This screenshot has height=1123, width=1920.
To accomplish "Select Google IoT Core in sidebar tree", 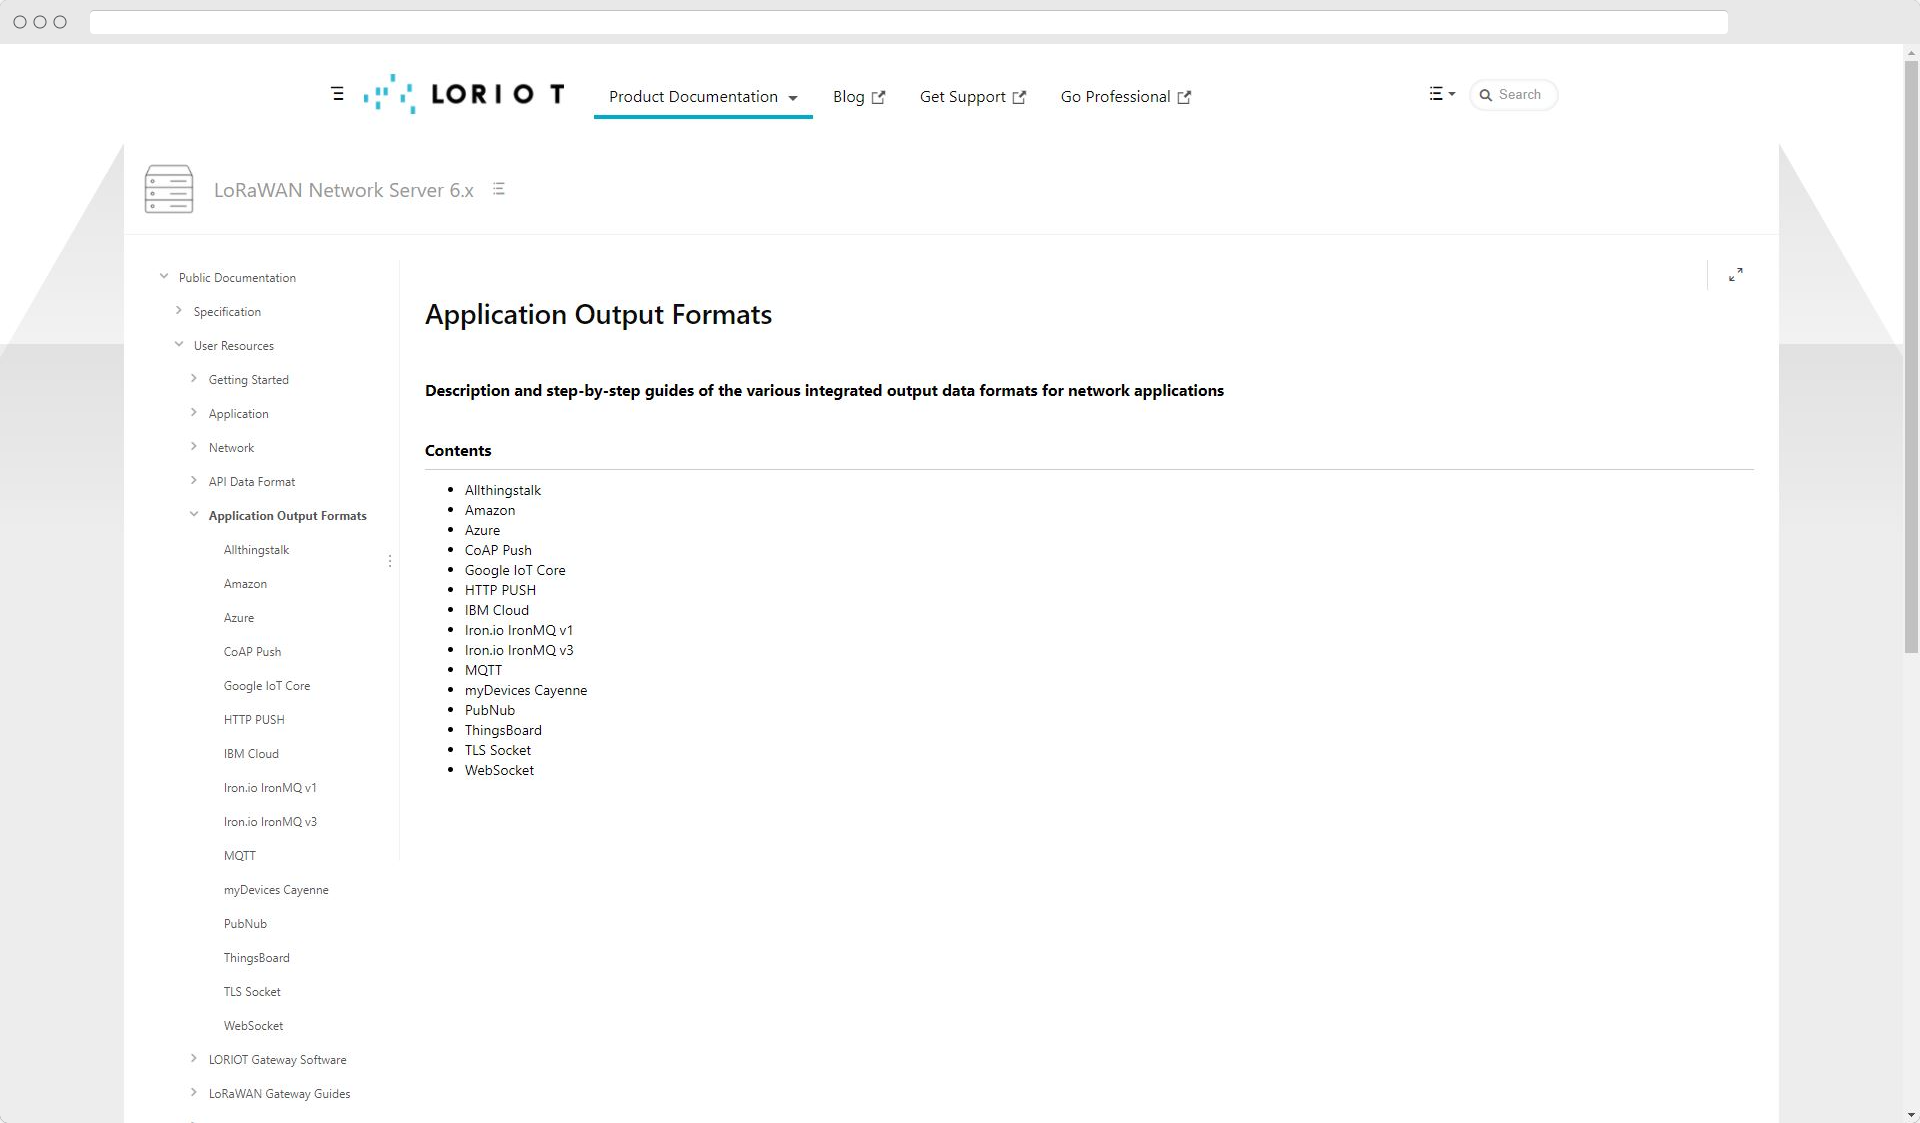I will tap(267, 686).
